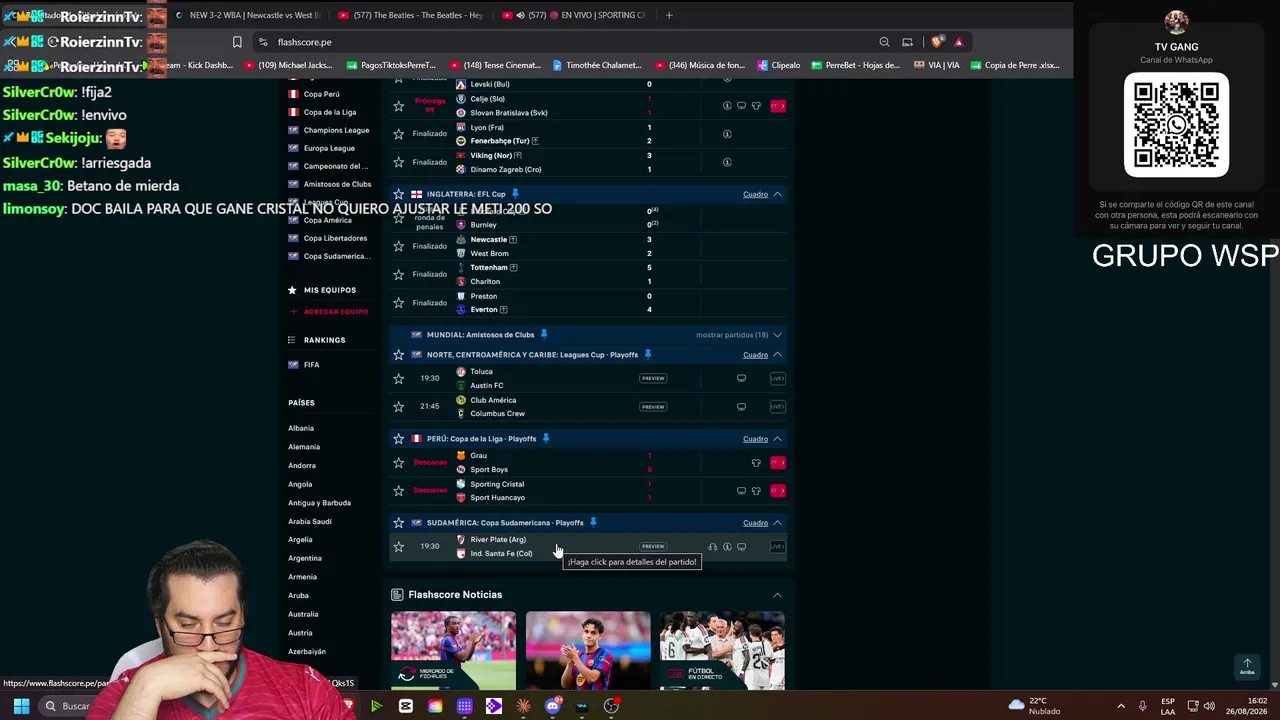Select Argentina in countries list
The height and width of the screenshot is (720, 1280).
[x=305, y=558]
